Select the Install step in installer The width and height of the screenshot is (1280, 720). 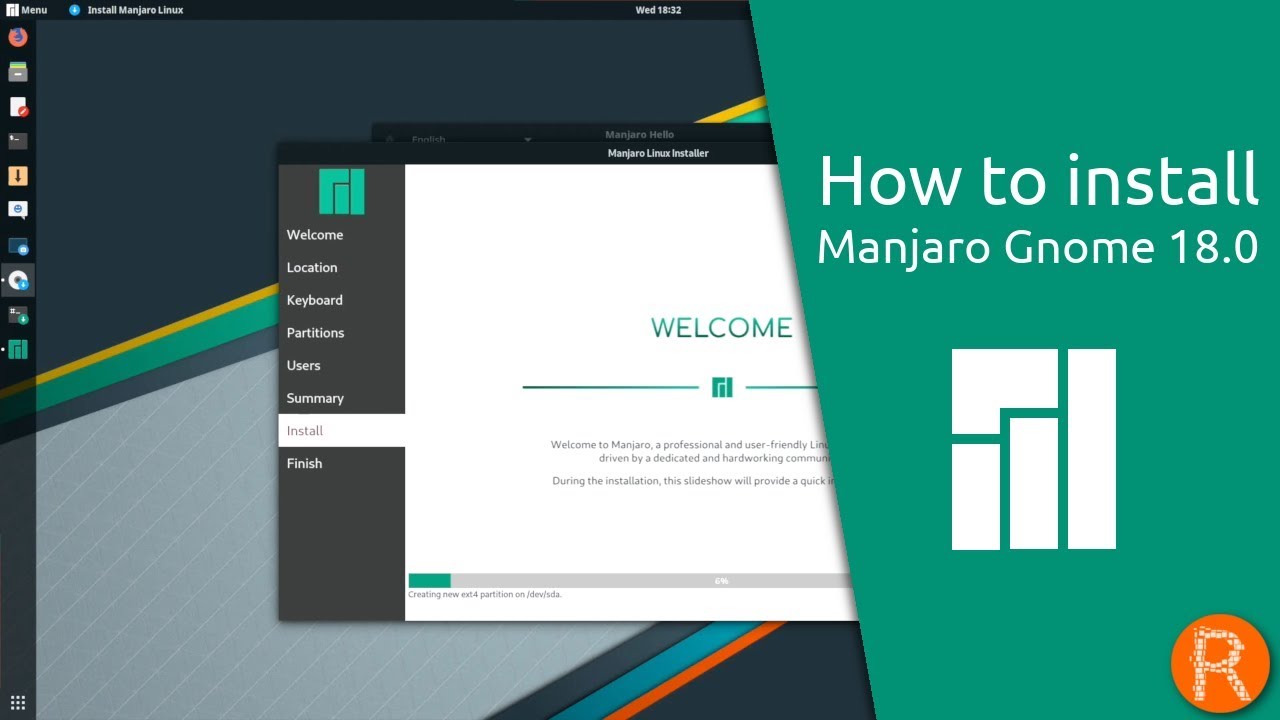pos(342,430)
